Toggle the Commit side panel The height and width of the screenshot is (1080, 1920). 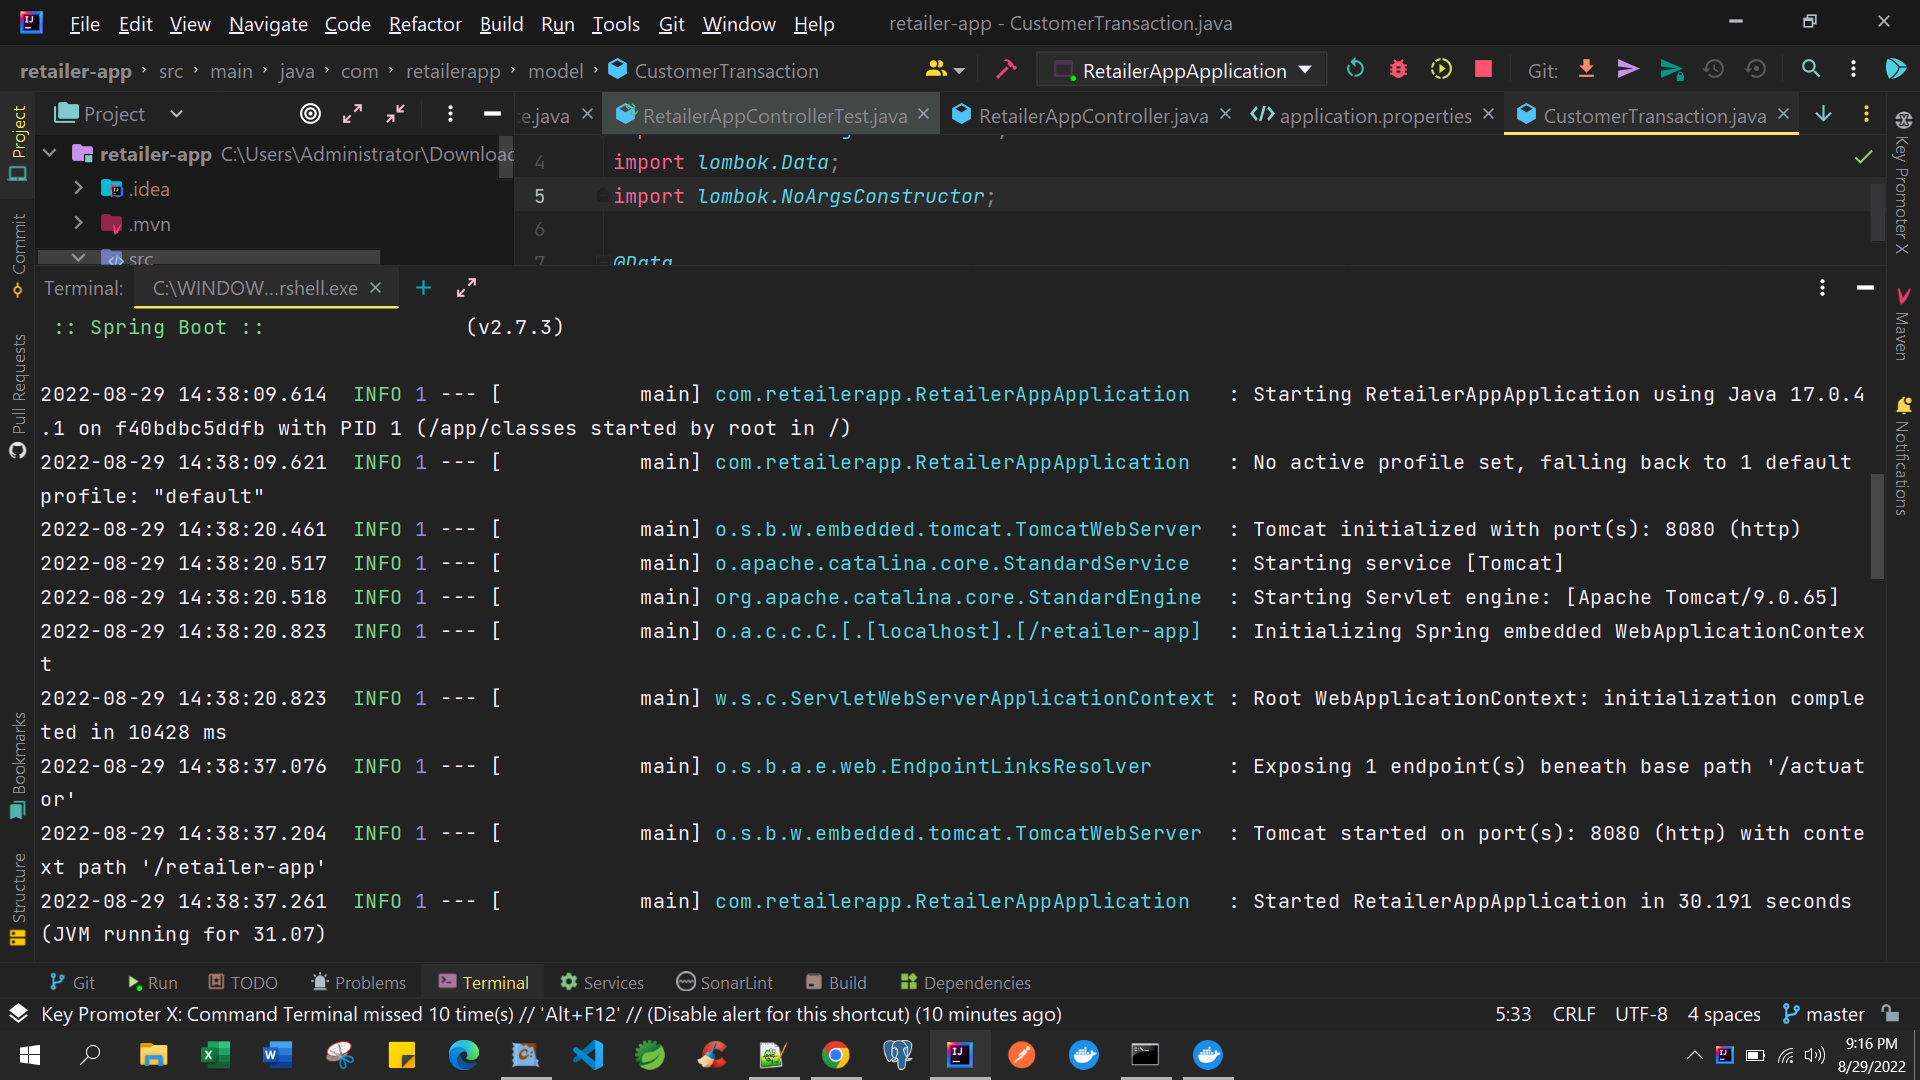[x=18, y=254]
